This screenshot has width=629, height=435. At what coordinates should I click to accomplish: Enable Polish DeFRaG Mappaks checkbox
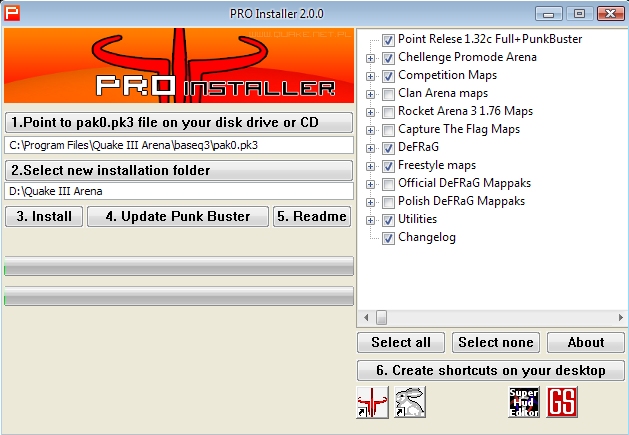(x=388, y=202)
